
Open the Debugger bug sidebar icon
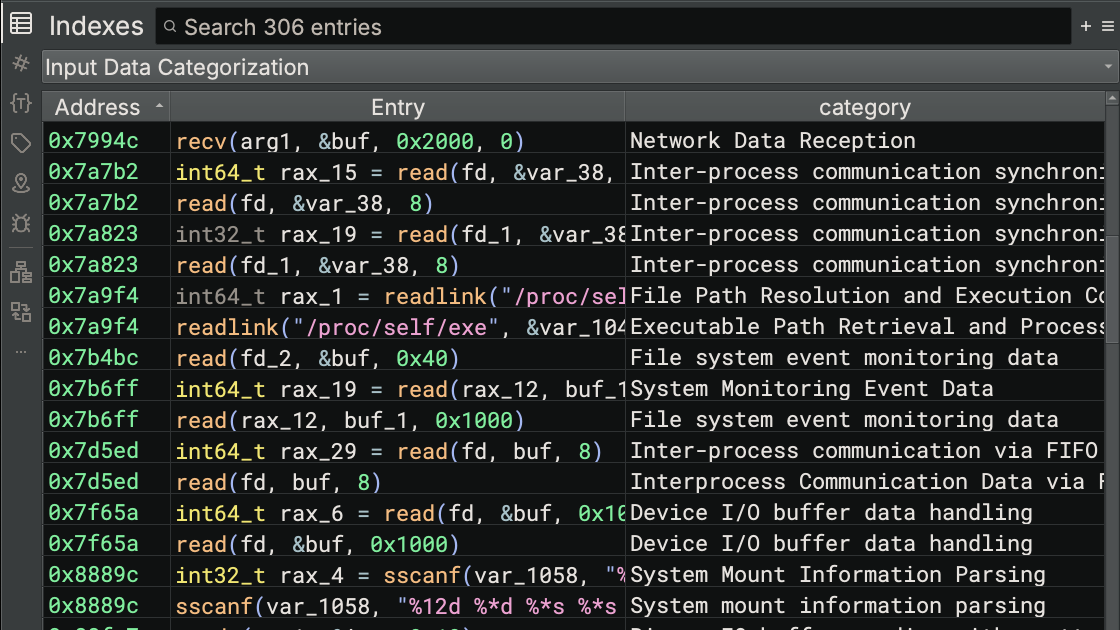pyautogui.click(x=21, y=224)
